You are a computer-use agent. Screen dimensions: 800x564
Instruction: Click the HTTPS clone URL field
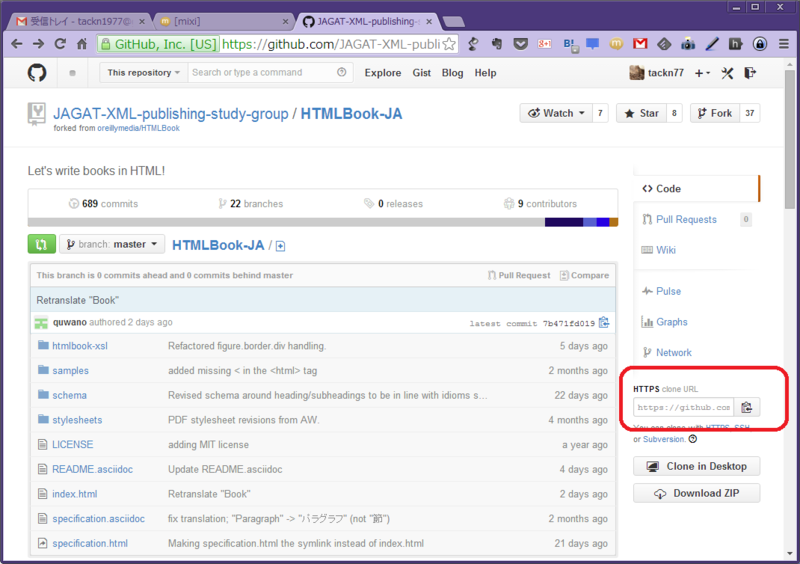click(x=683, y=407)
